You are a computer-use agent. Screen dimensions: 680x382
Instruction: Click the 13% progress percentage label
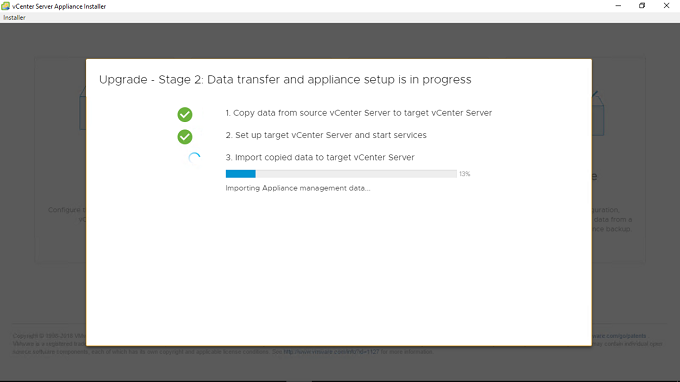(x=464, y=174)
